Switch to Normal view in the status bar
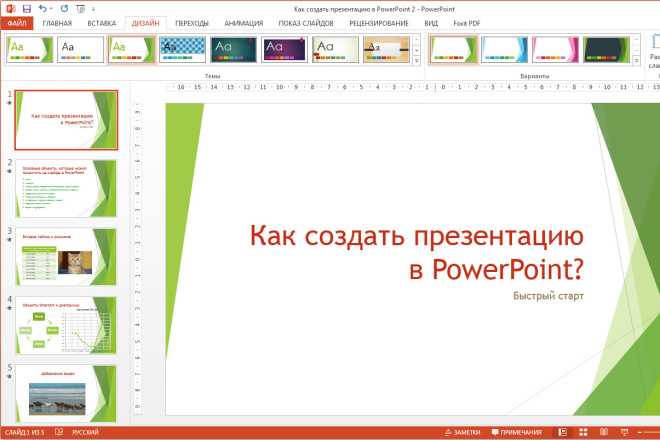660x440 pixels. (x=562, y=432)
